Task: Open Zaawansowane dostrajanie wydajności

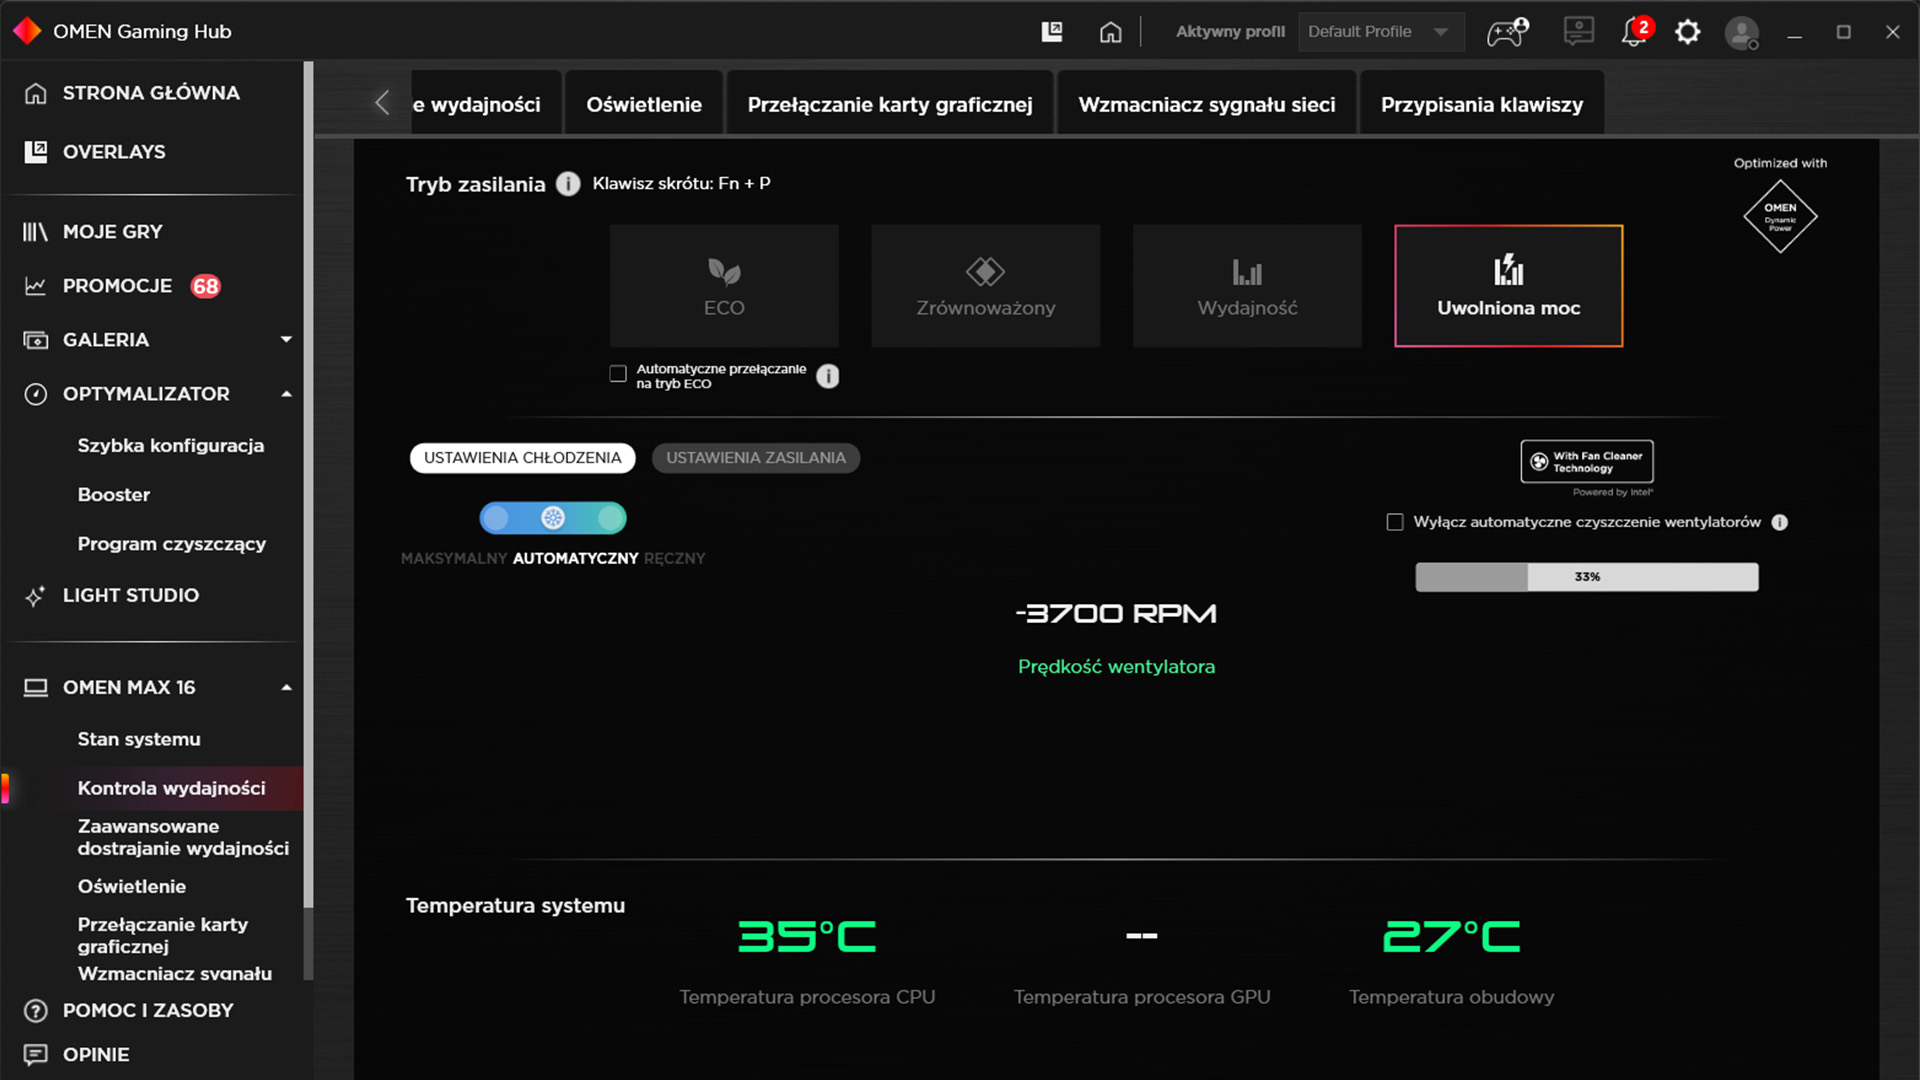Action: click(x=183, y=837)
